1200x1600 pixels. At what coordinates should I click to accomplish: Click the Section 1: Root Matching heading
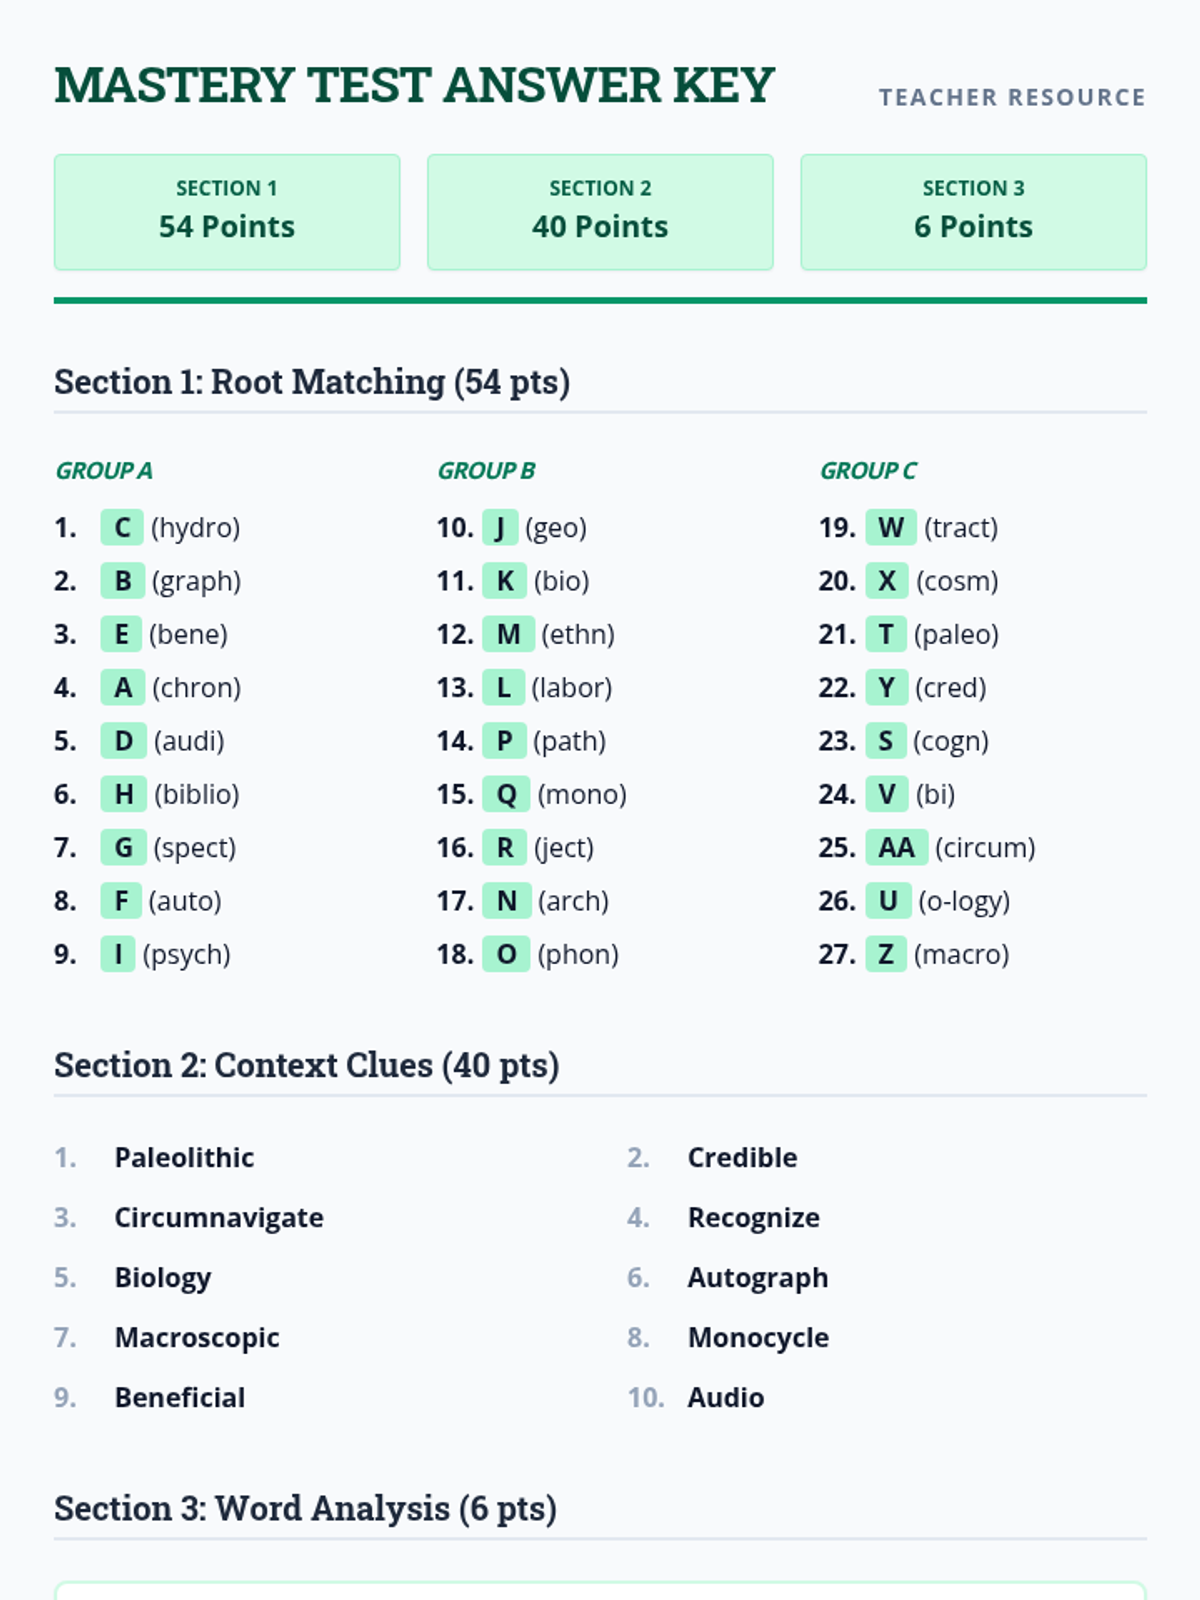pyautogui.click(x=312, y=382)
